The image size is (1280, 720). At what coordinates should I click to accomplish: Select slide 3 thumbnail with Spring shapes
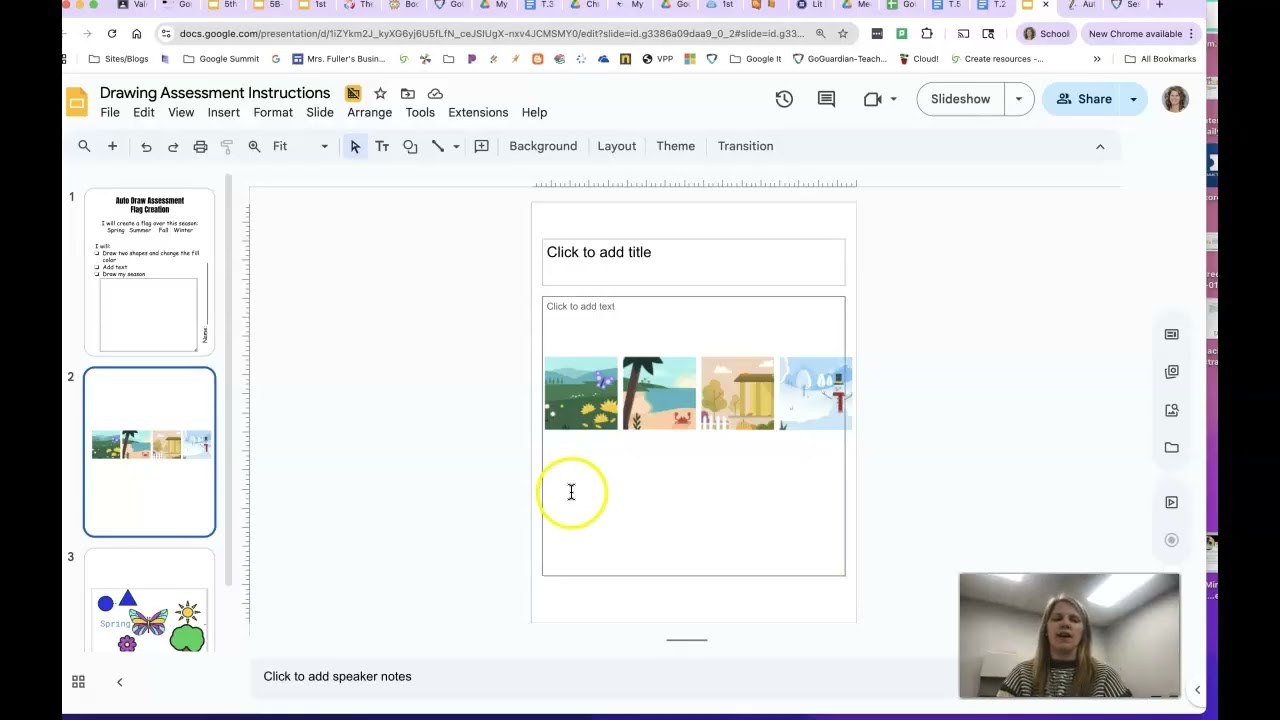click(149, 600)
